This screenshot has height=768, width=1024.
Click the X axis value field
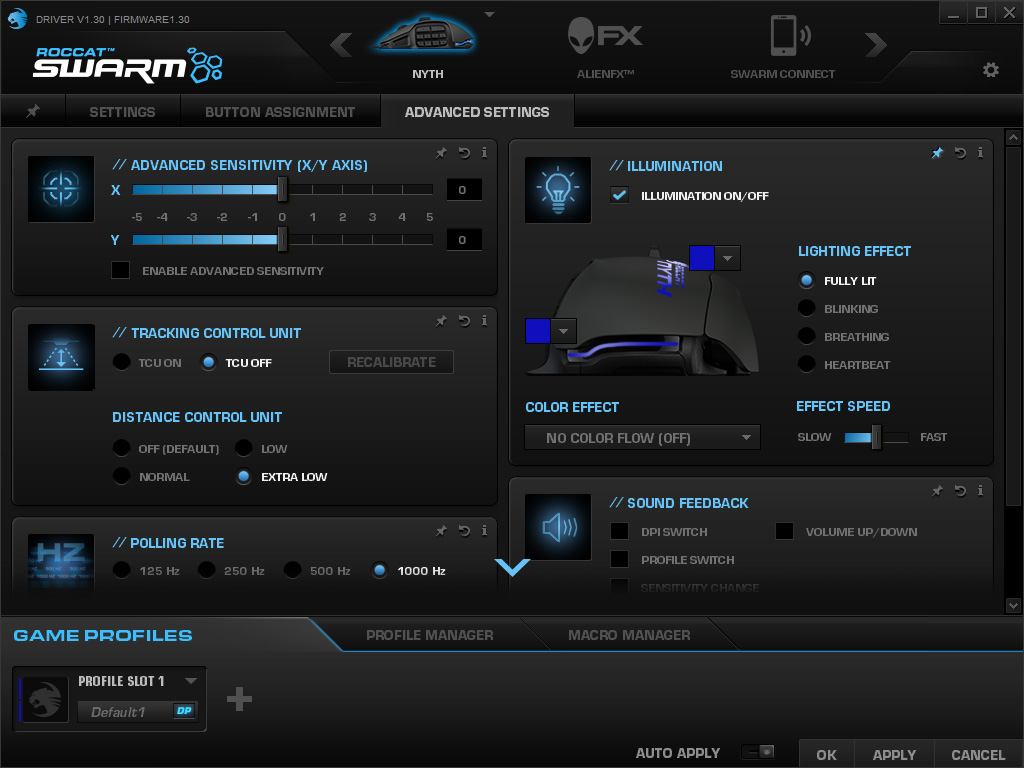[x=464, y=189]
